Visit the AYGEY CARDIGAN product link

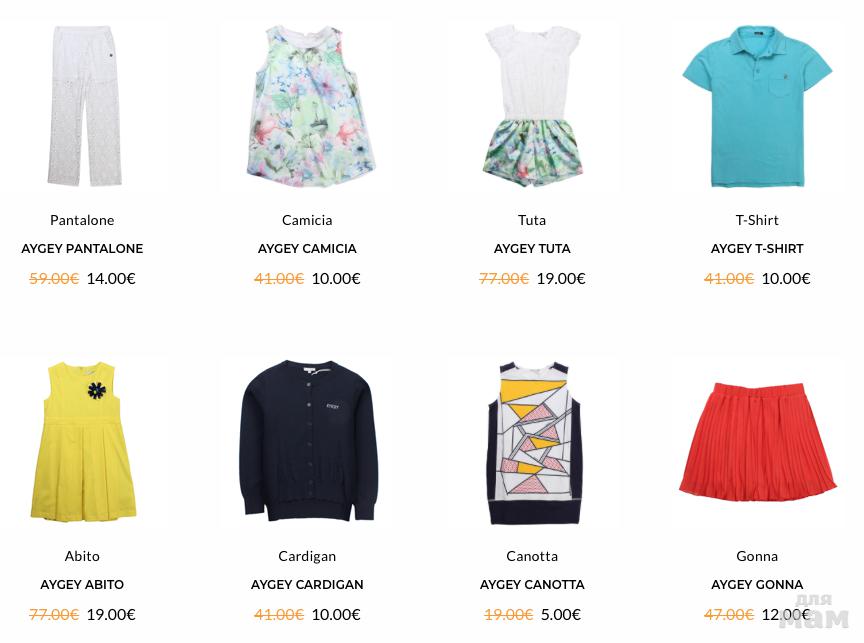point(307,585)
